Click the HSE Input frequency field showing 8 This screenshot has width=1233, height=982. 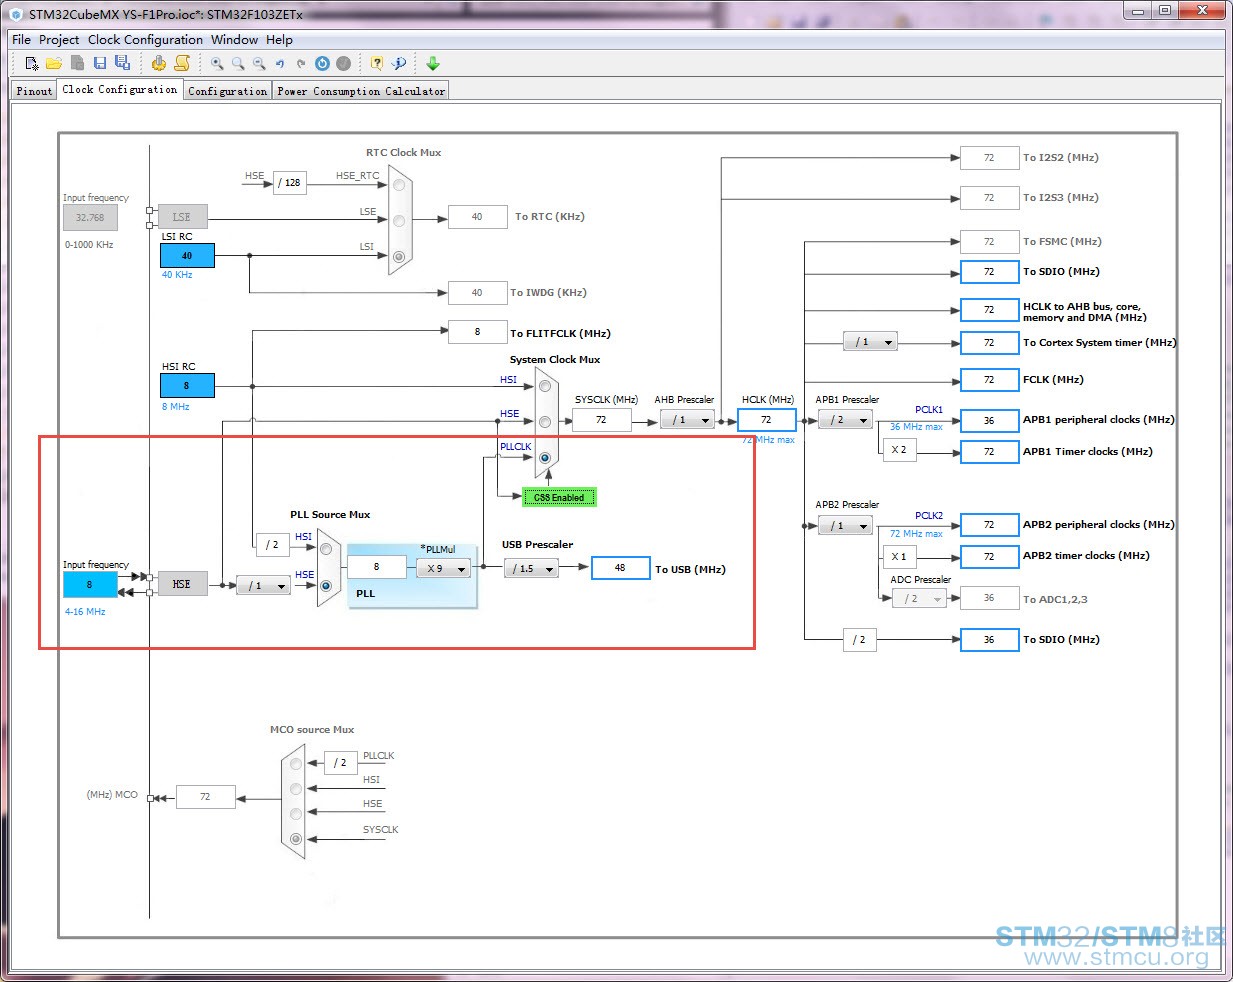(x=90, y=585)
